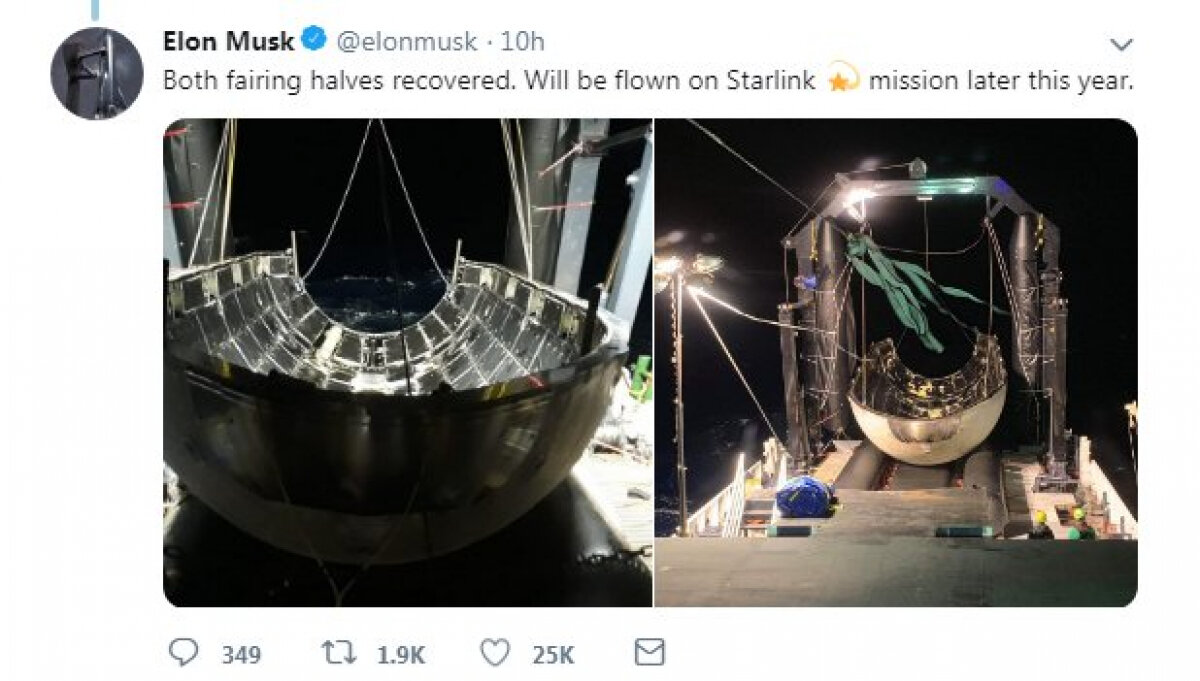Screen dimensions: 1200x681
Task: Like the tweet with the heart icon
Action: click(495, 653)
